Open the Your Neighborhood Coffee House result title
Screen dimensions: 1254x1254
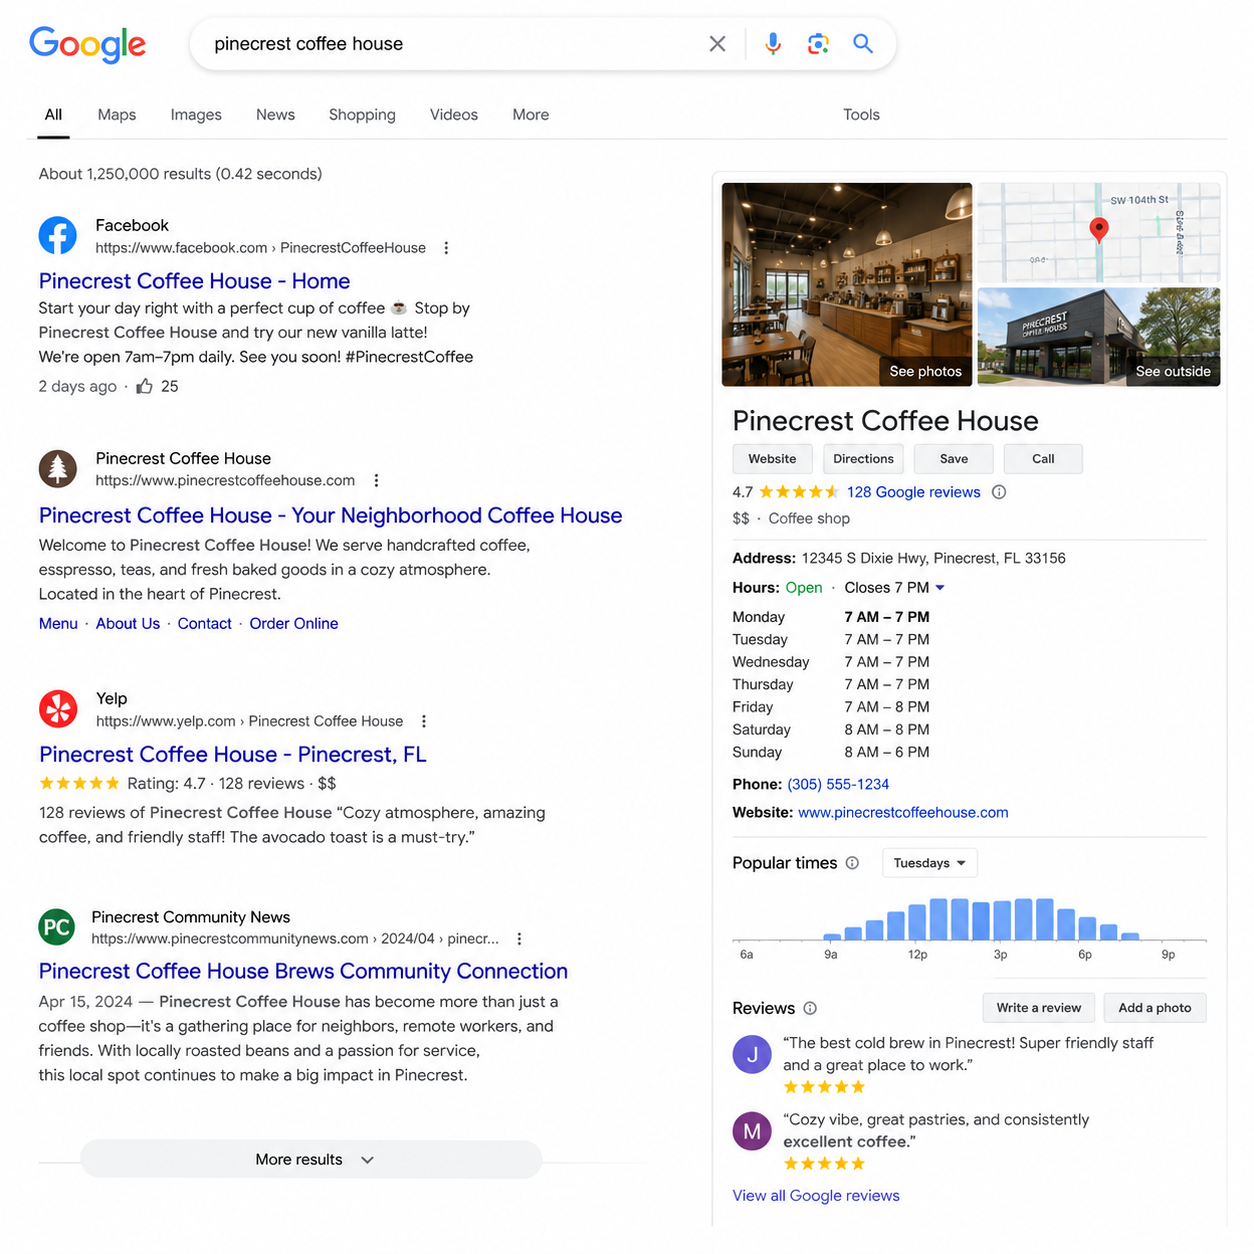pyautogui.click(x=330, y=515)
